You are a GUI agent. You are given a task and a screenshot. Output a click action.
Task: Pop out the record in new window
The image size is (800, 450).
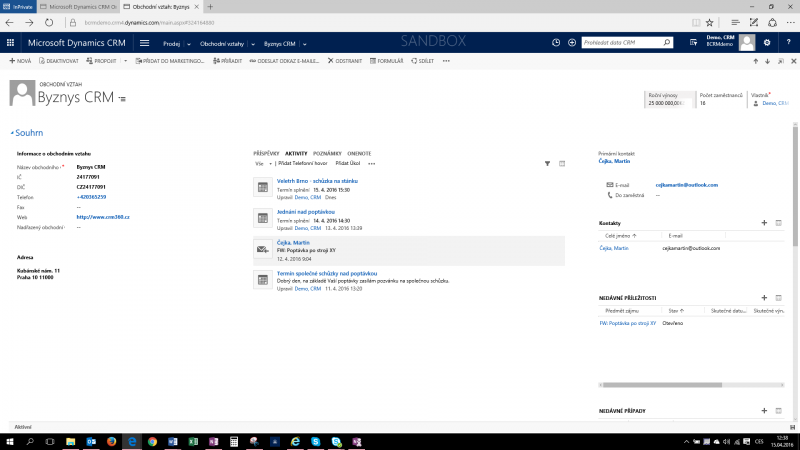pyautogui.click(x=781, y=61)
